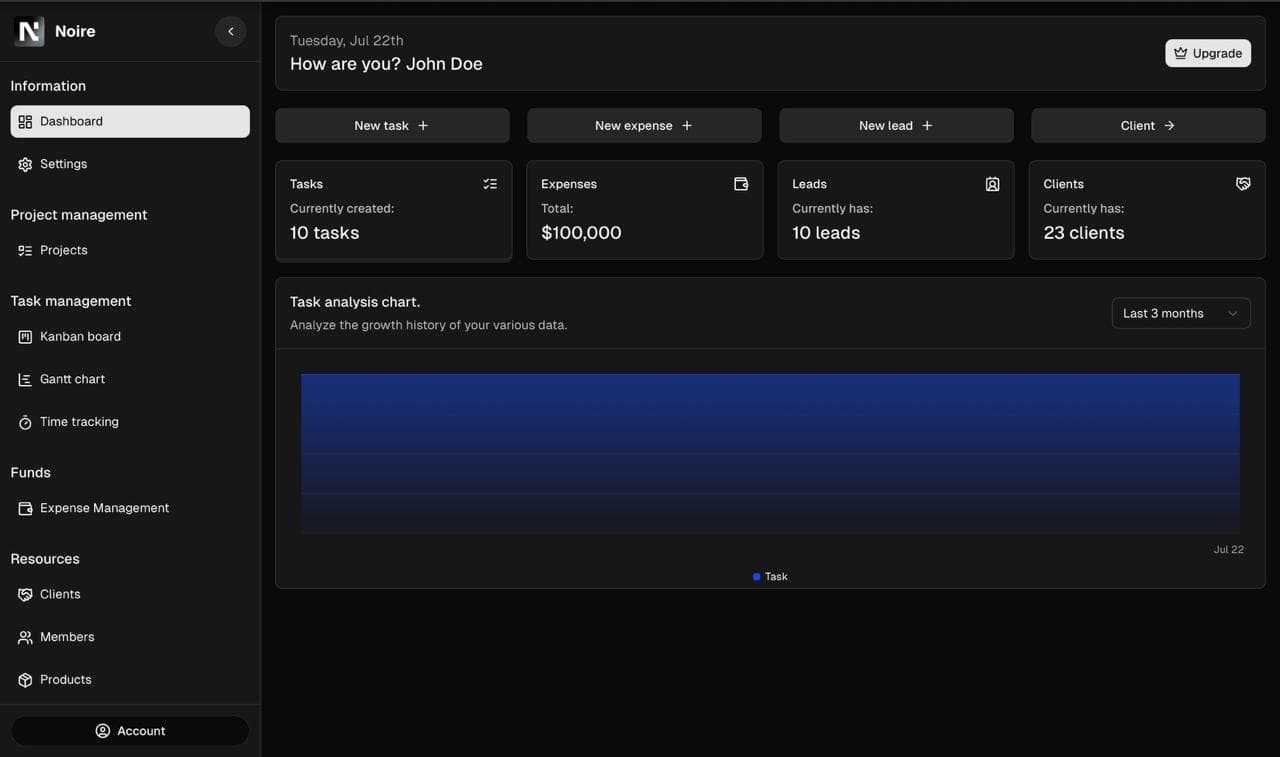Select the Members icon in the sidebar
The height and width of the screenshot is (757, 1280).
(24, 636)
